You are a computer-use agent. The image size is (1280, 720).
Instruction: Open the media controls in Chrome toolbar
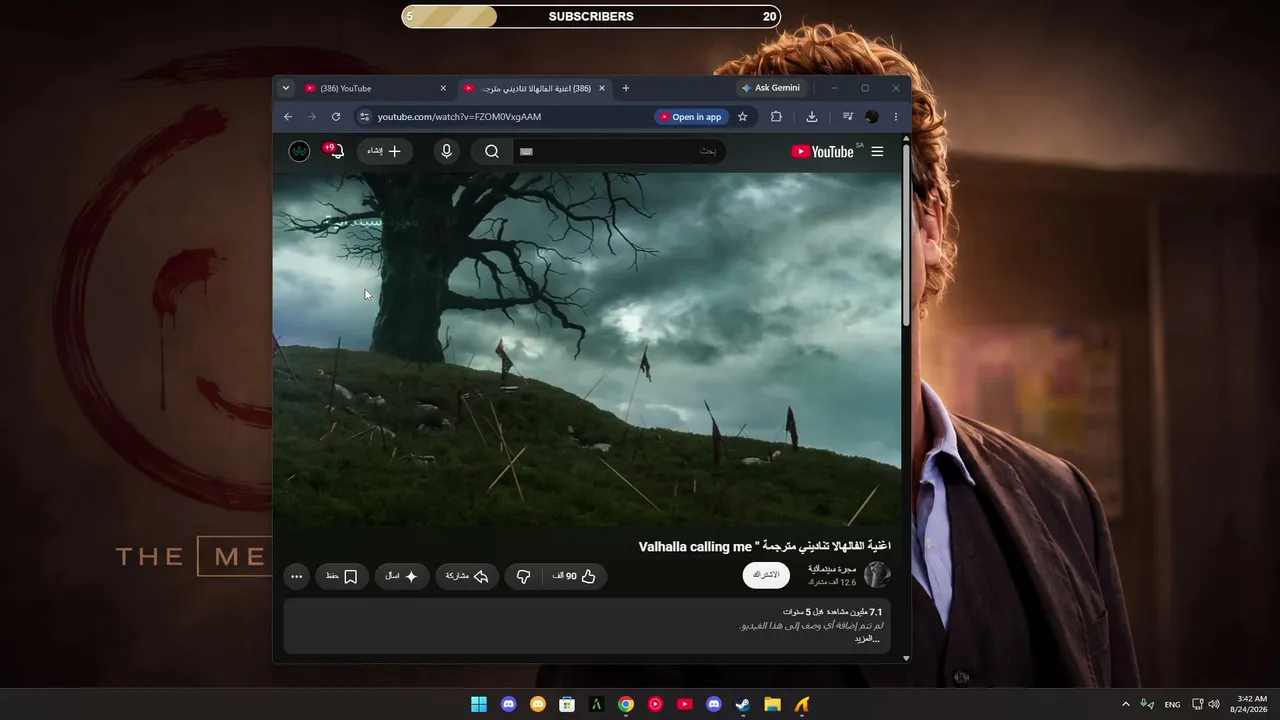click(848, 117)
